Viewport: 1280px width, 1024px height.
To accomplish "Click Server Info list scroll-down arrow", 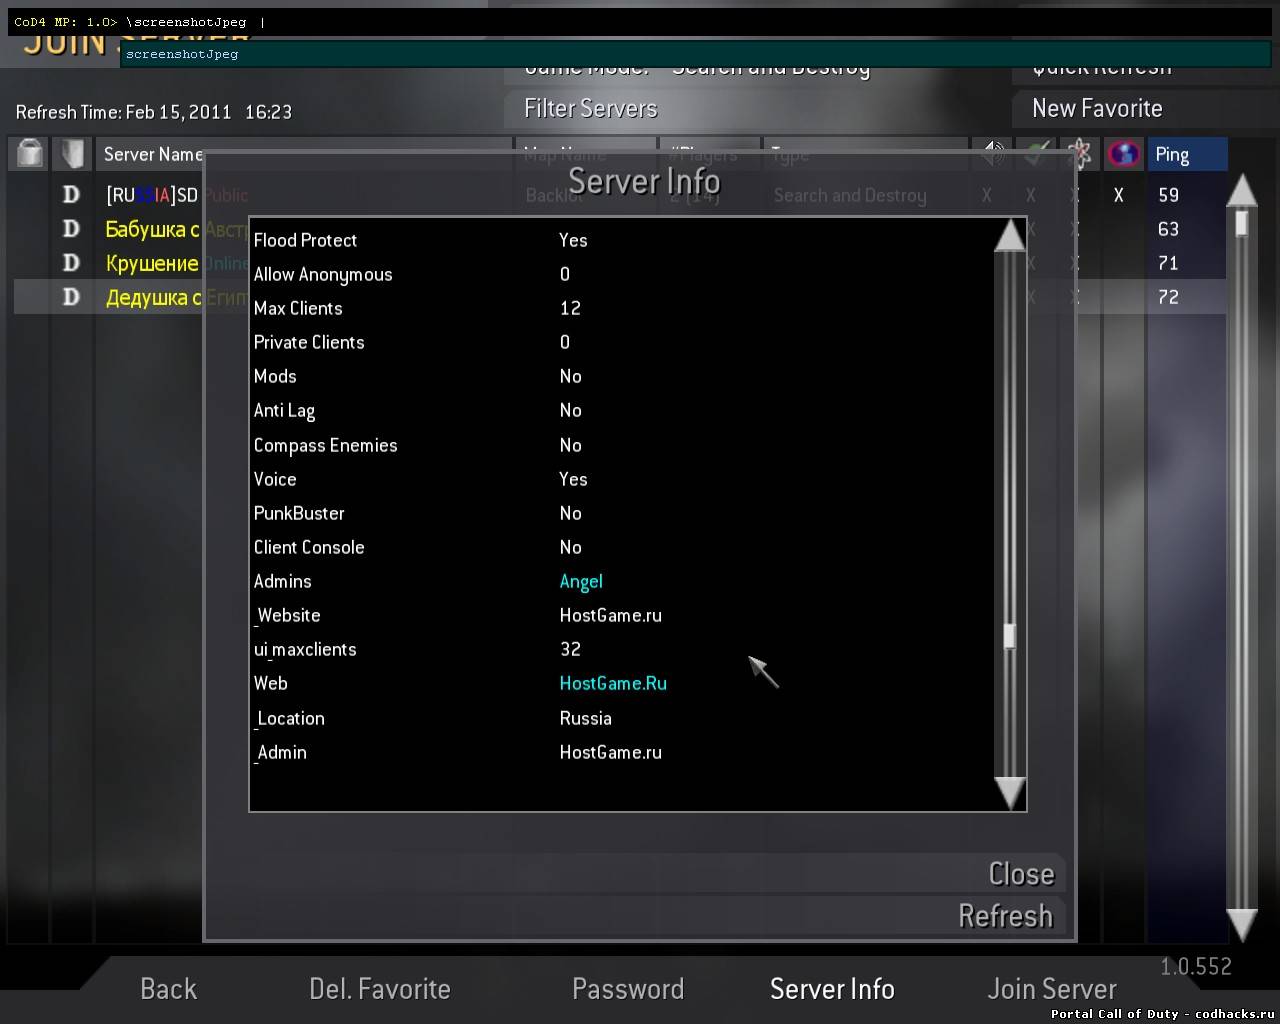I will [1009, 792].
